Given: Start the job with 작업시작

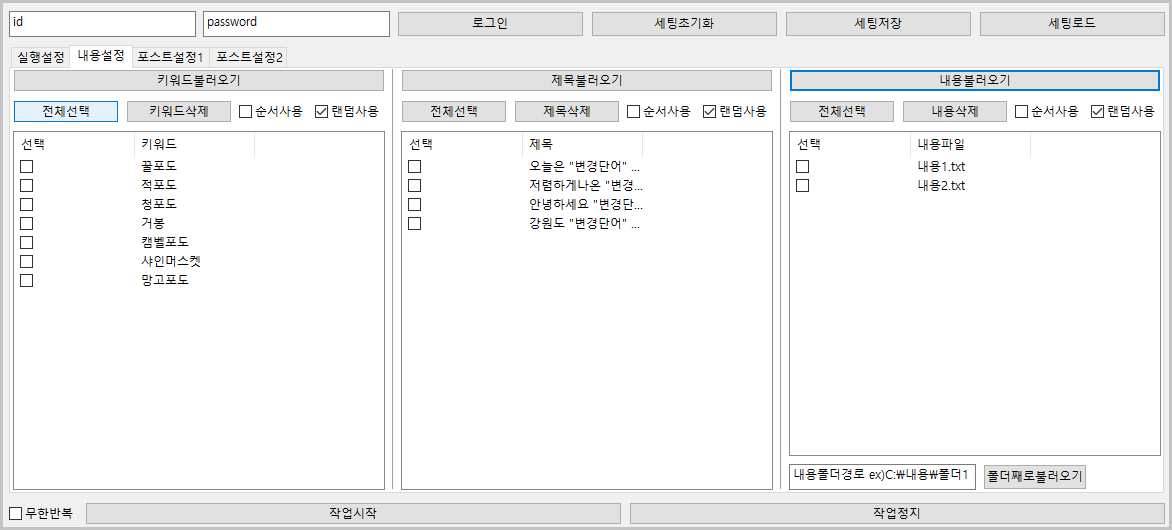Looking at the screenshot, I should click(352, 513).
